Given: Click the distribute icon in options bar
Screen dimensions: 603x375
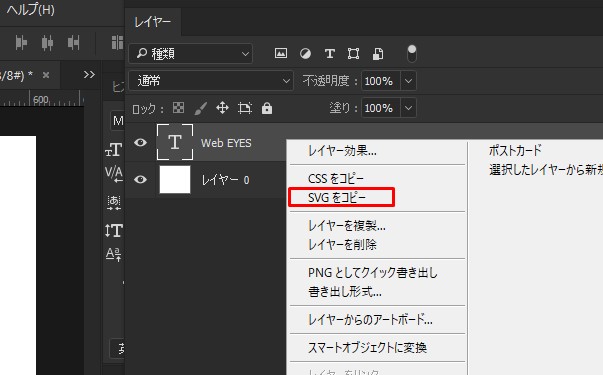Looking at the screenshot, I should coord(117,42).
